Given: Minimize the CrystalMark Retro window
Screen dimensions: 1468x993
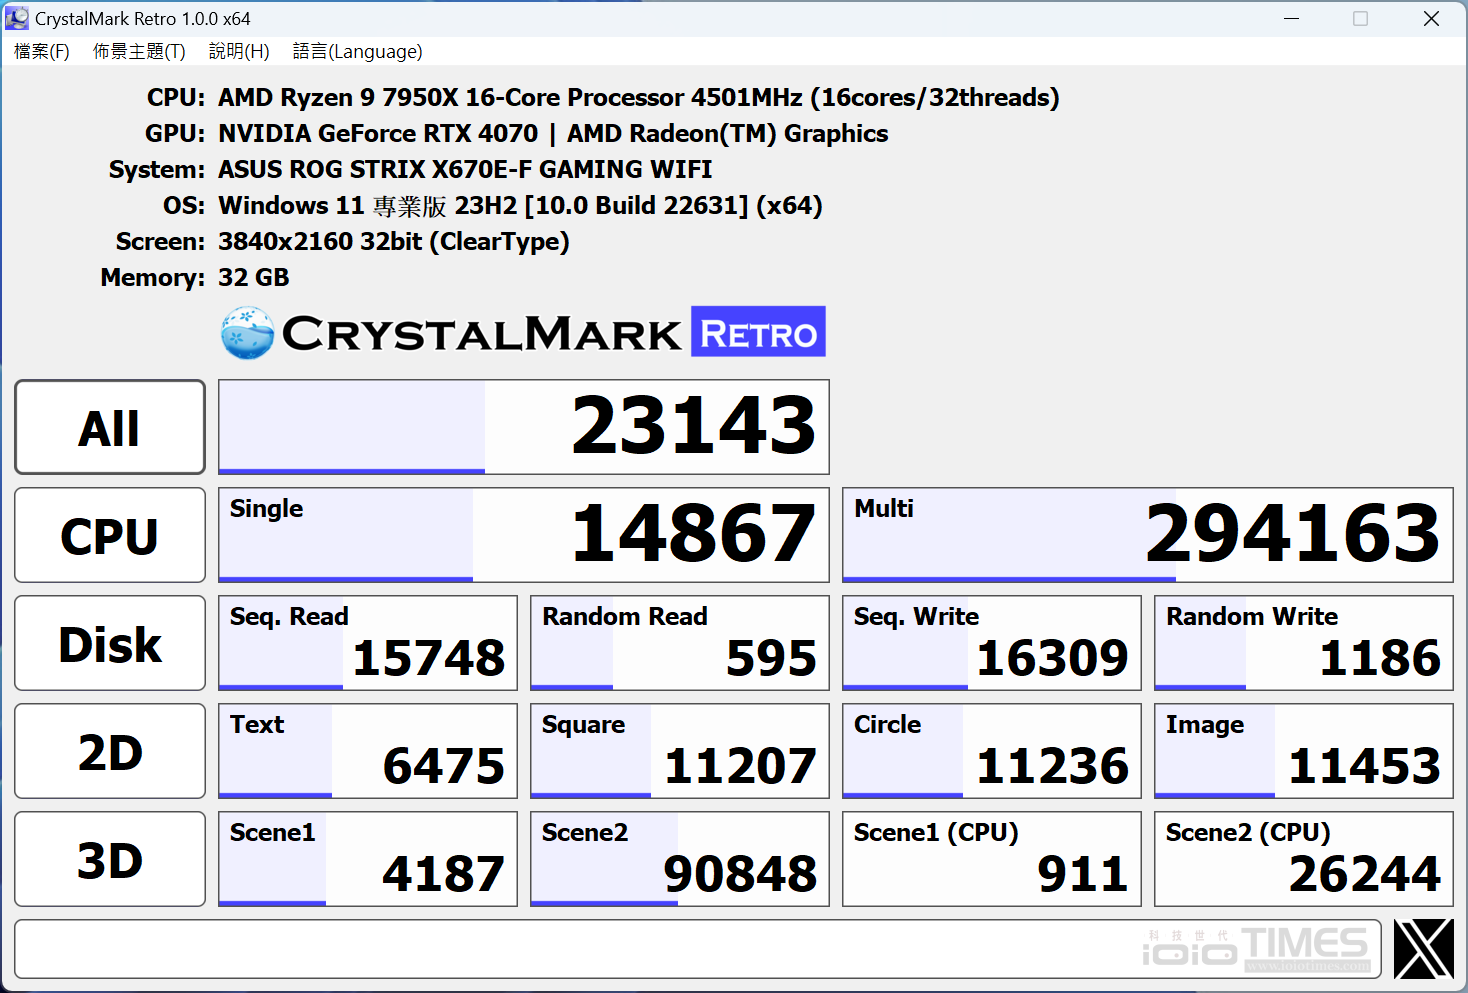Looking at the screenshot, I should point(1291,18).
